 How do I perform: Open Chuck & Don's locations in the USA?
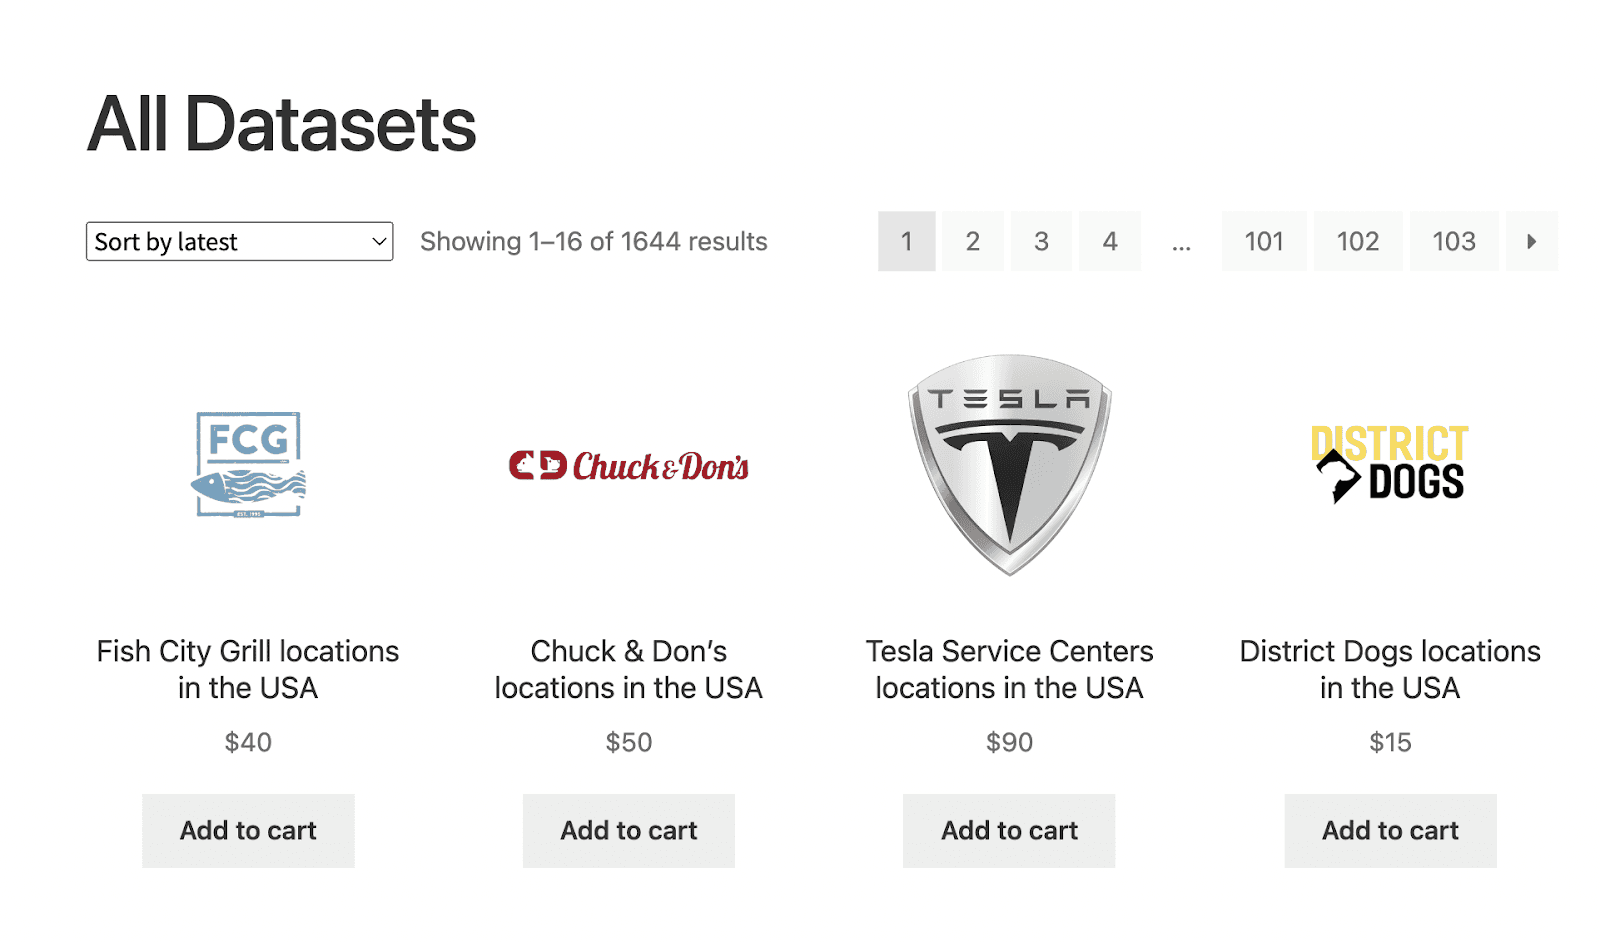(629, 669)
